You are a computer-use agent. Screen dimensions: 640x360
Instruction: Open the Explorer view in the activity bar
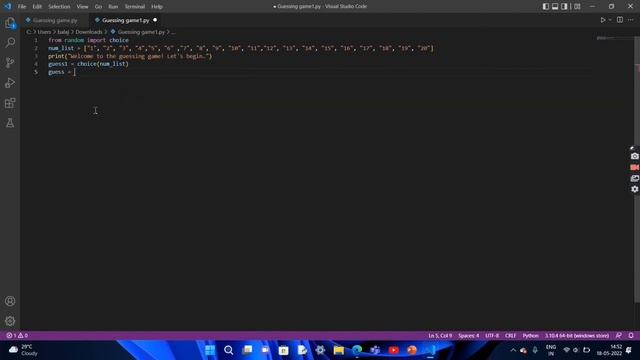pos(10,23)
